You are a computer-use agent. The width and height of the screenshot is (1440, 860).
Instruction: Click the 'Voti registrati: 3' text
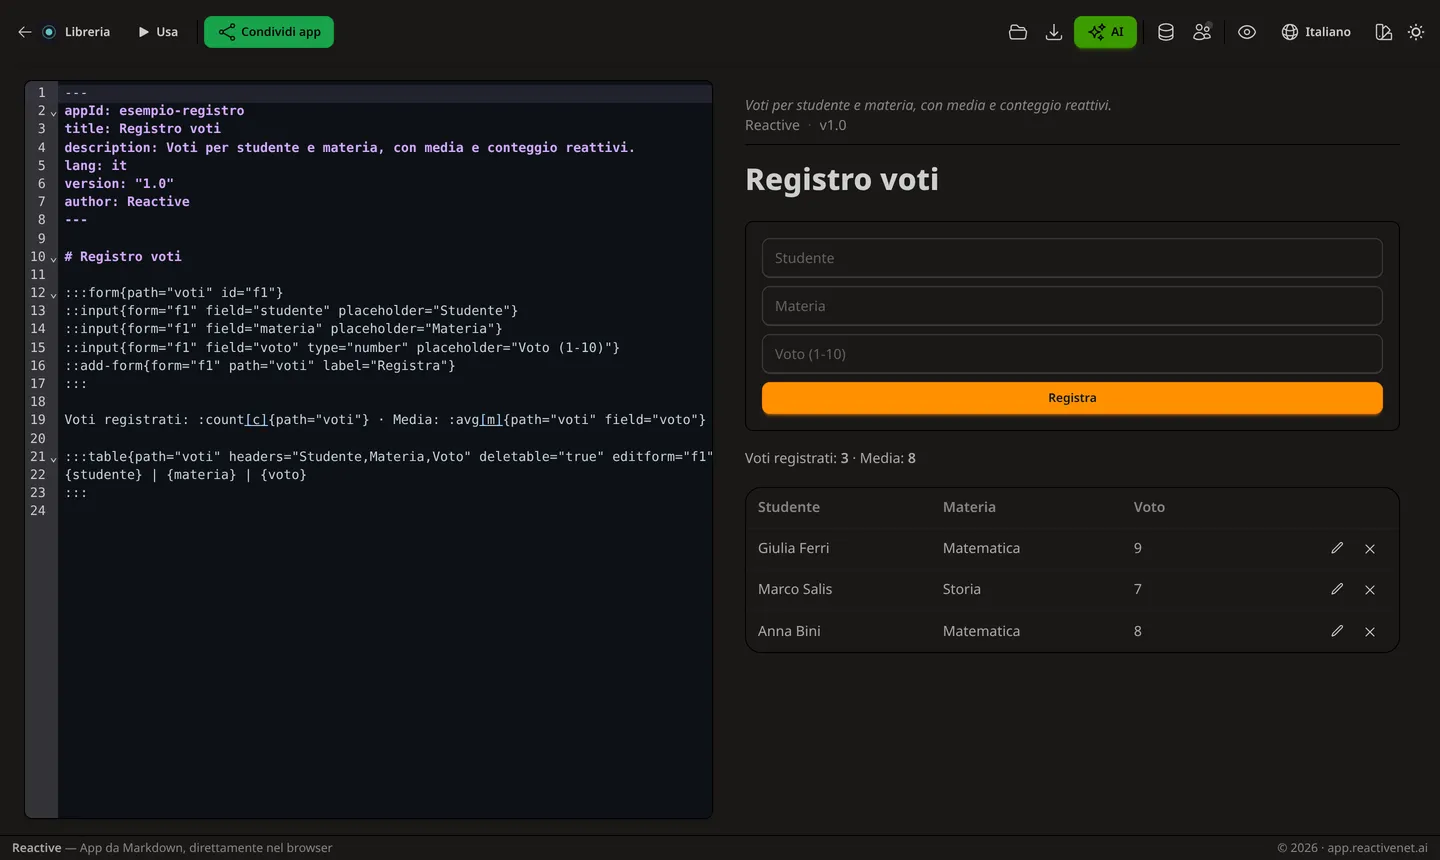tap(797, 458)
